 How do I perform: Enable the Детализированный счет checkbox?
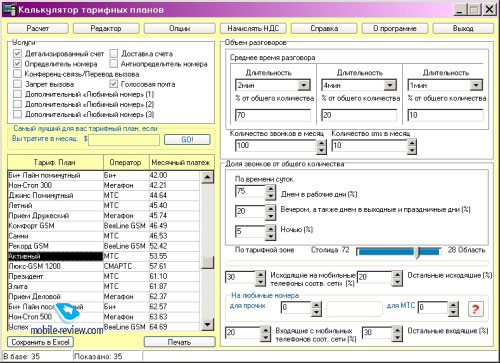coord(18,53)
